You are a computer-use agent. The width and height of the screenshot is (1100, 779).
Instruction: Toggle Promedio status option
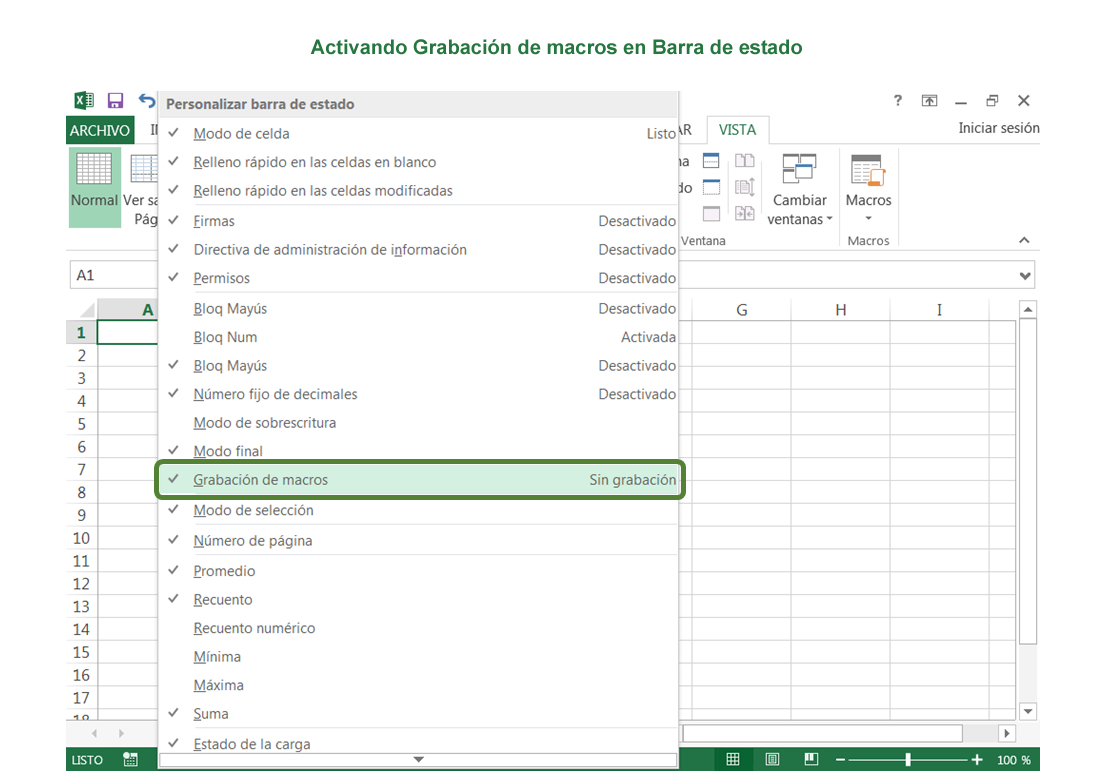pyautogui.click(x=418, y=571)
